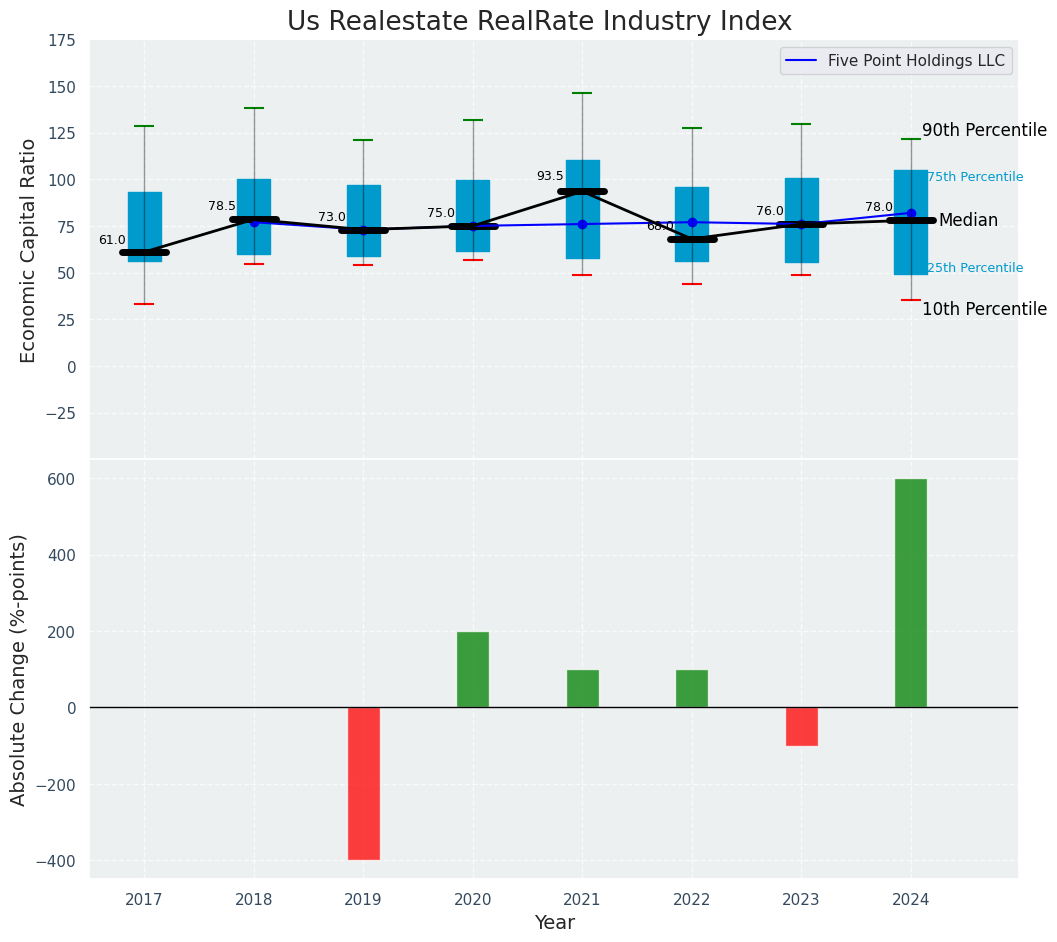Viewport: 1057px width, 942px height.
Task: Click the Five Point Holdings LLC legend label
Action: click(916, 61)
